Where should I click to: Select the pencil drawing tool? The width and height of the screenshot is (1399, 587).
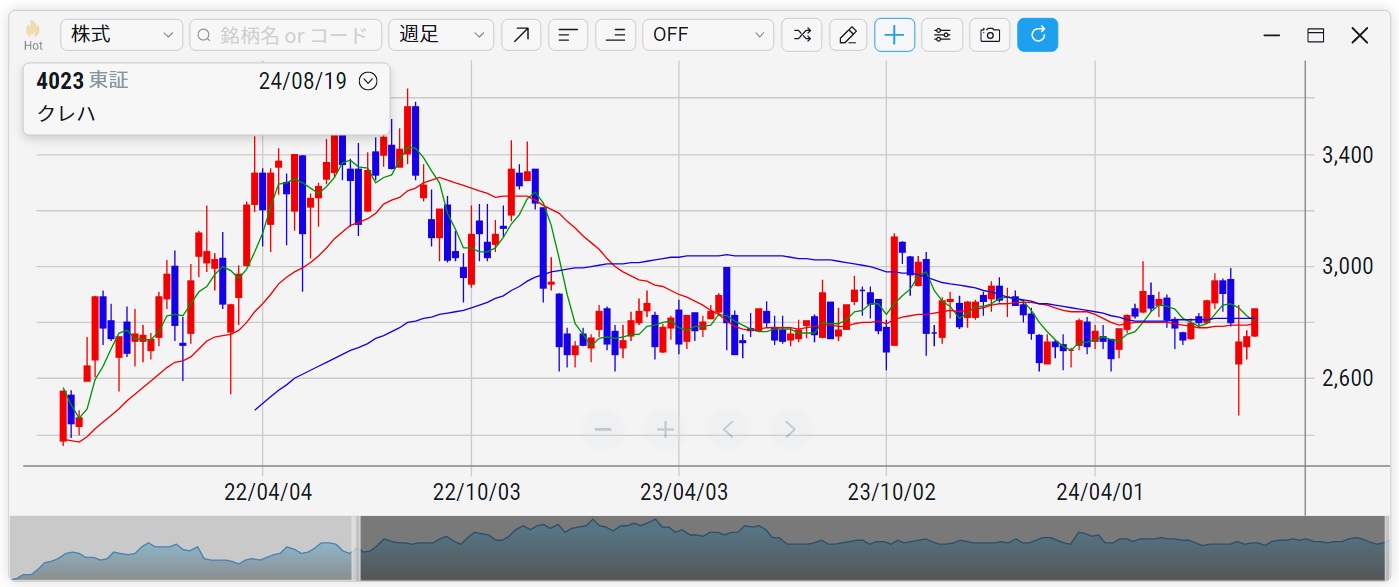[848, 35]
